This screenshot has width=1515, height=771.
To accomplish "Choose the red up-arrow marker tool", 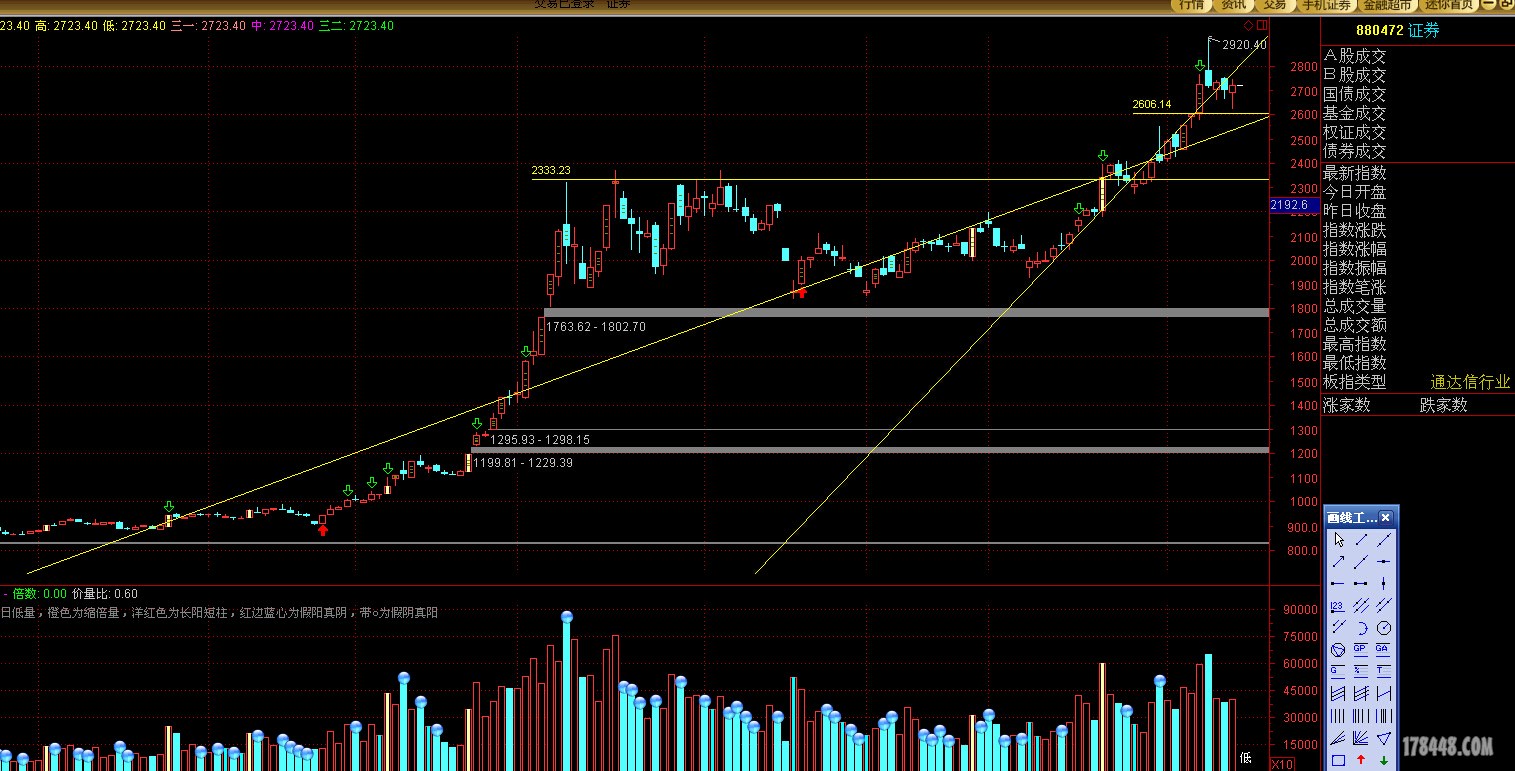I will point(1361,760).
